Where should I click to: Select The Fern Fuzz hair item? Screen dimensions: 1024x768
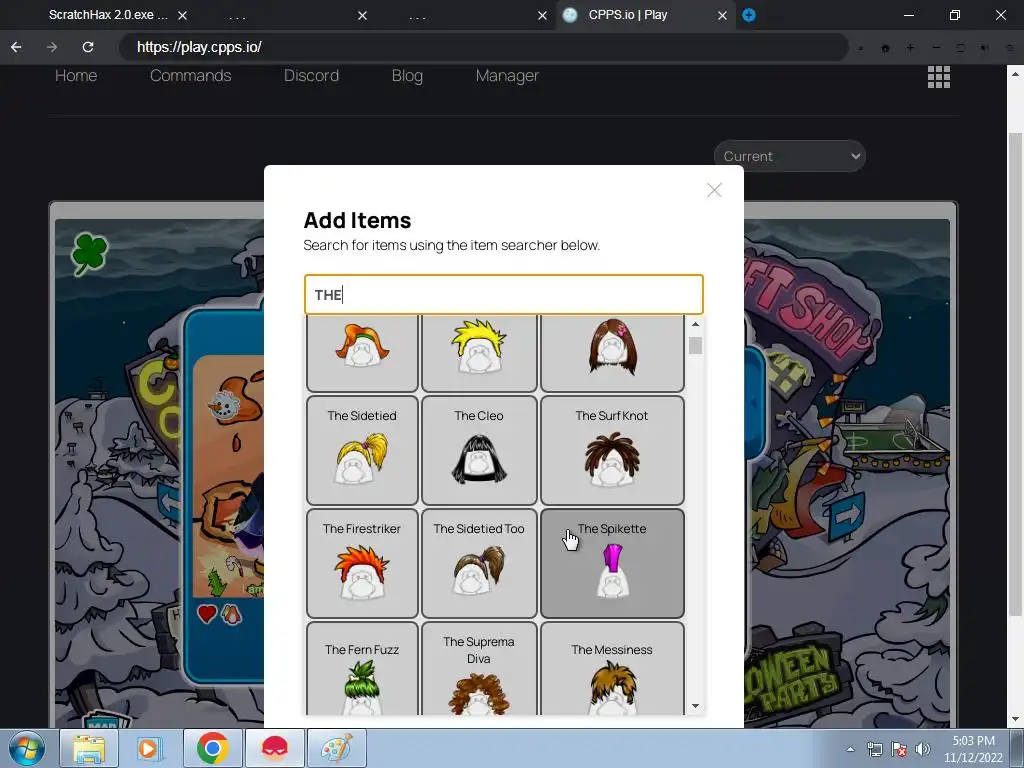point(362,669)
